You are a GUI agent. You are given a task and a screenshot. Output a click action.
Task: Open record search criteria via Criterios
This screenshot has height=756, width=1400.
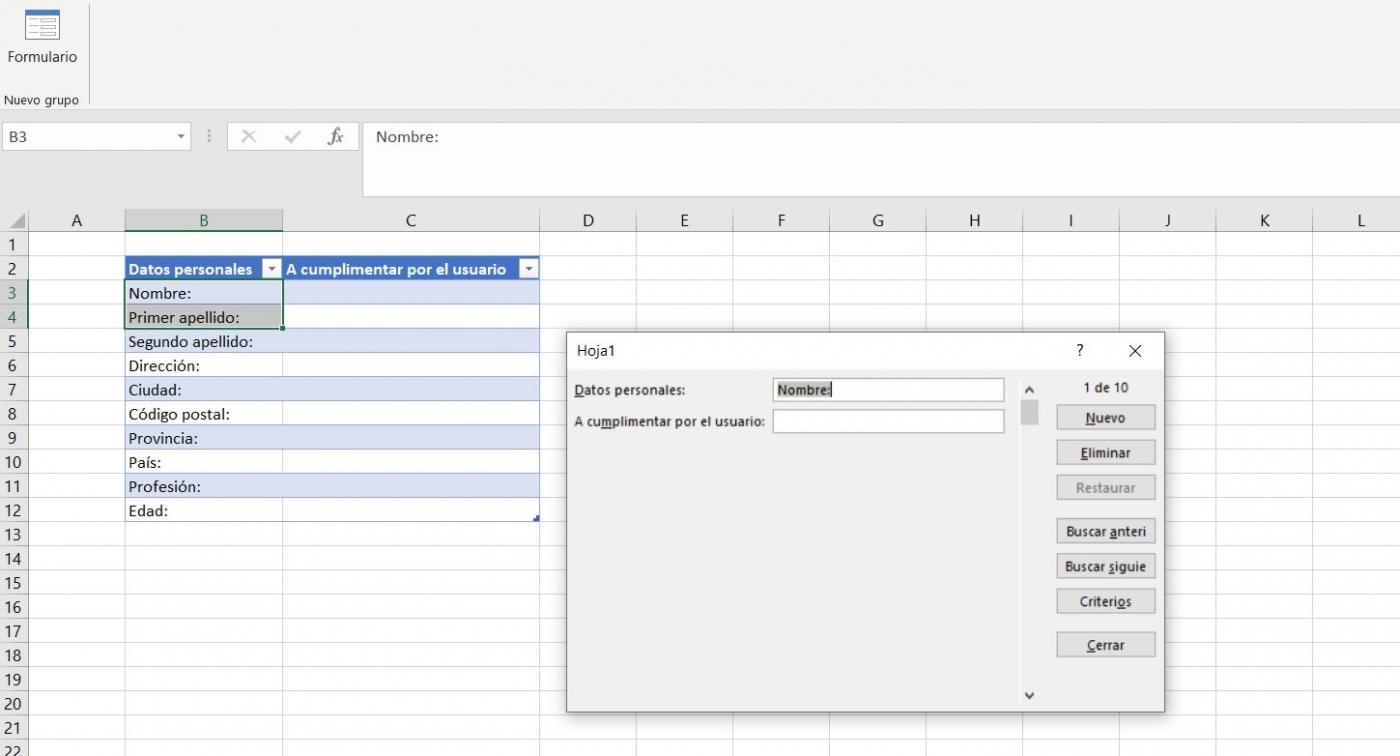click(x=1105, y=600)
